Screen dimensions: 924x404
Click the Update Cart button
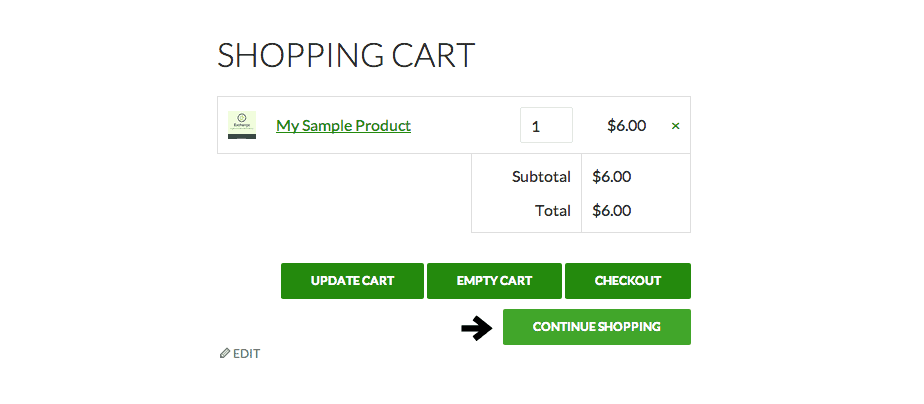click(352, 281)
